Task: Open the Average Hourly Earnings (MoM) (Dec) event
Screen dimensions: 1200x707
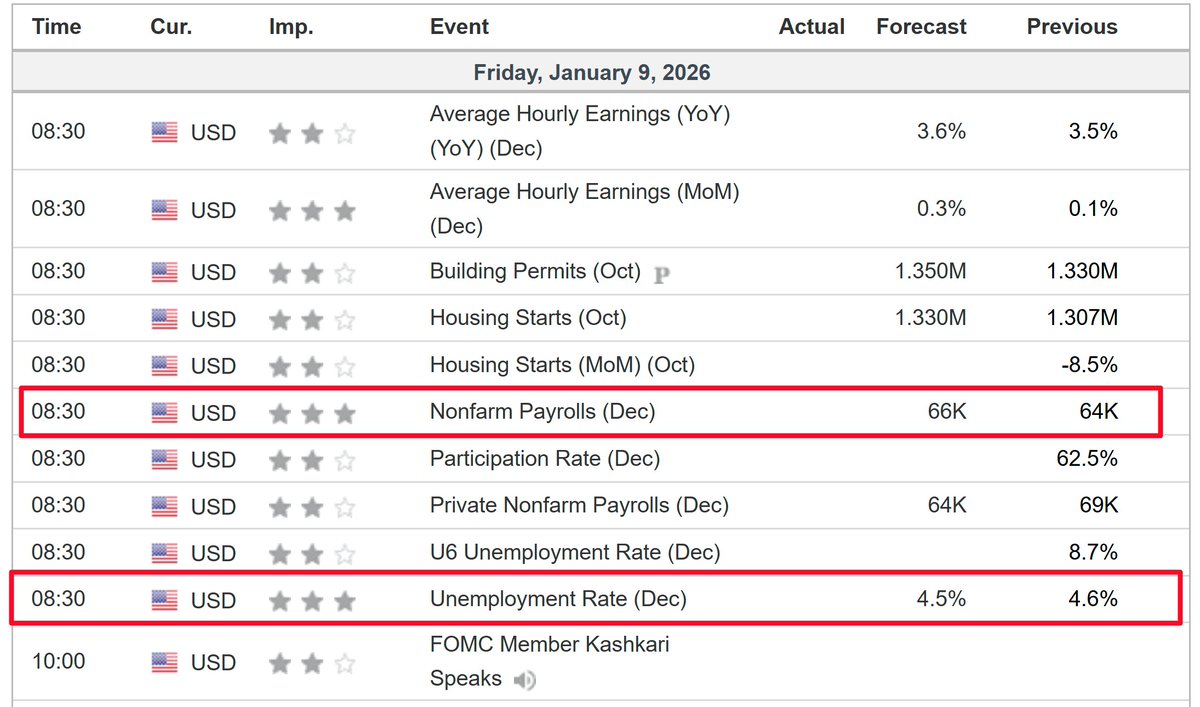Action: [x=585, y=209]
